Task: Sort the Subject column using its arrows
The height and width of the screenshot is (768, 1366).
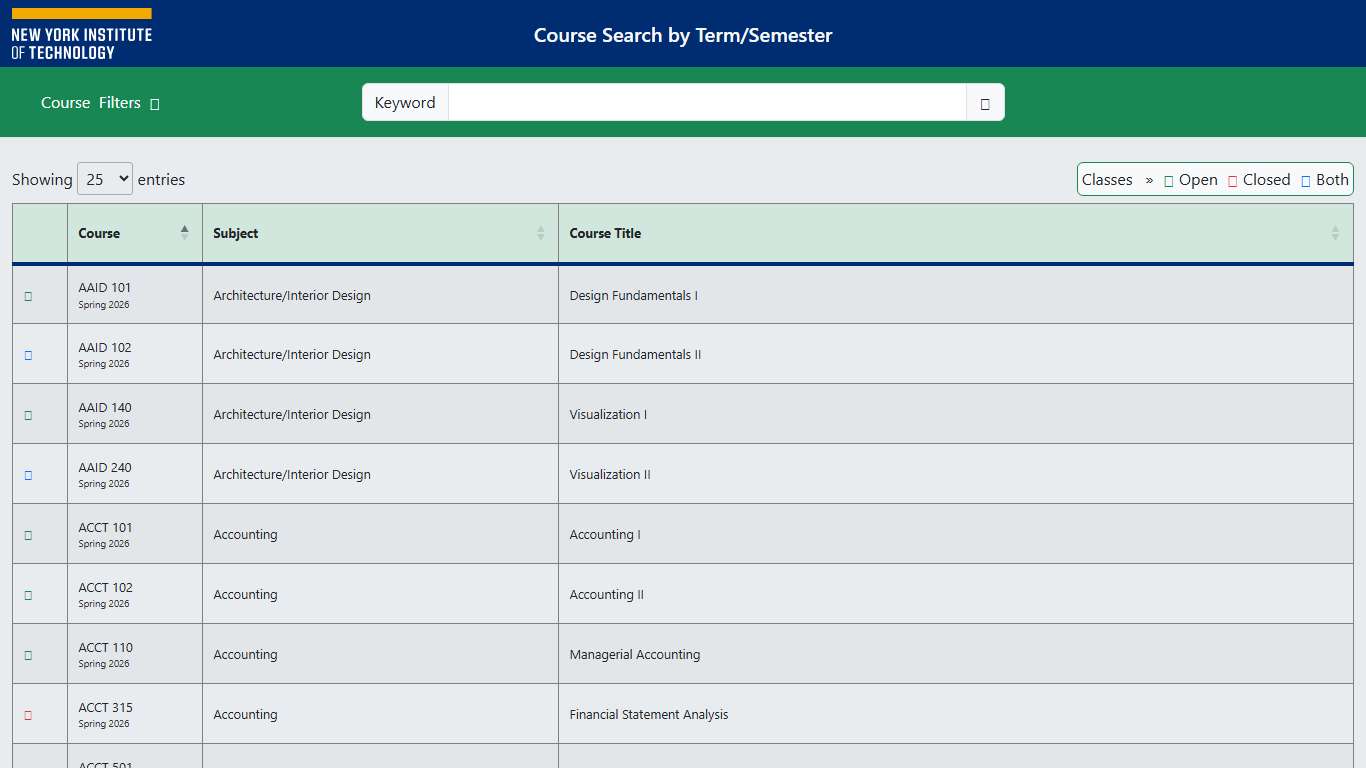Action: point(538,233)
